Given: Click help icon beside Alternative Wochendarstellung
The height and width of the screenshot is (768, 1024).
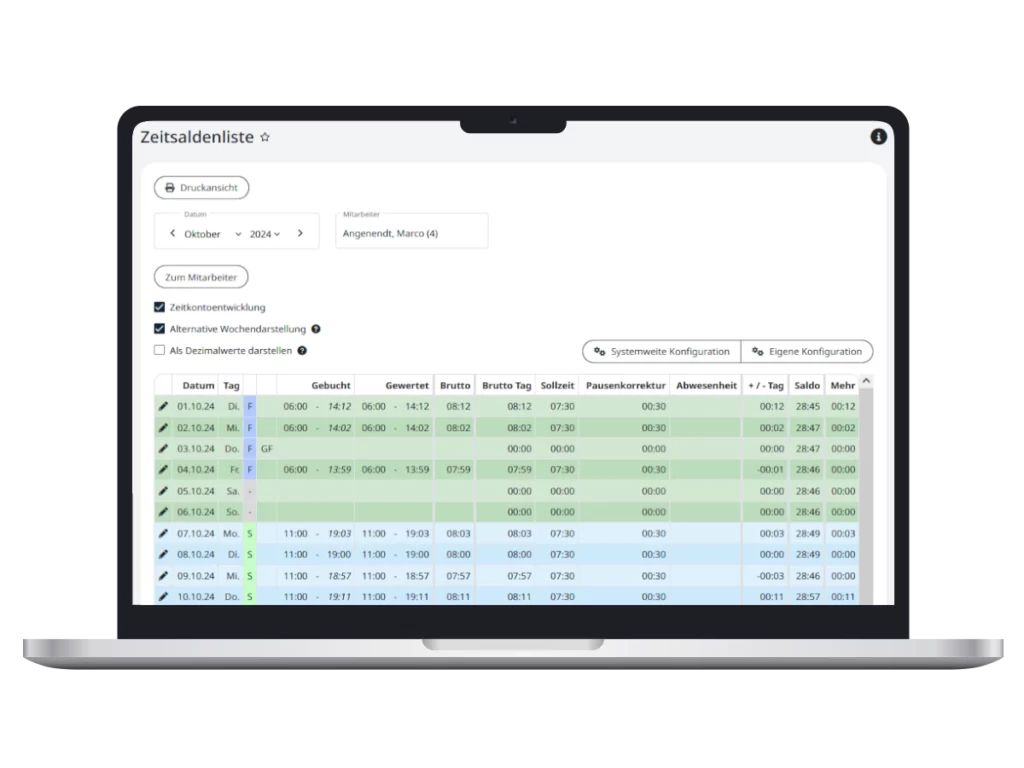Looking at the screenshot, I should point(316,329).
